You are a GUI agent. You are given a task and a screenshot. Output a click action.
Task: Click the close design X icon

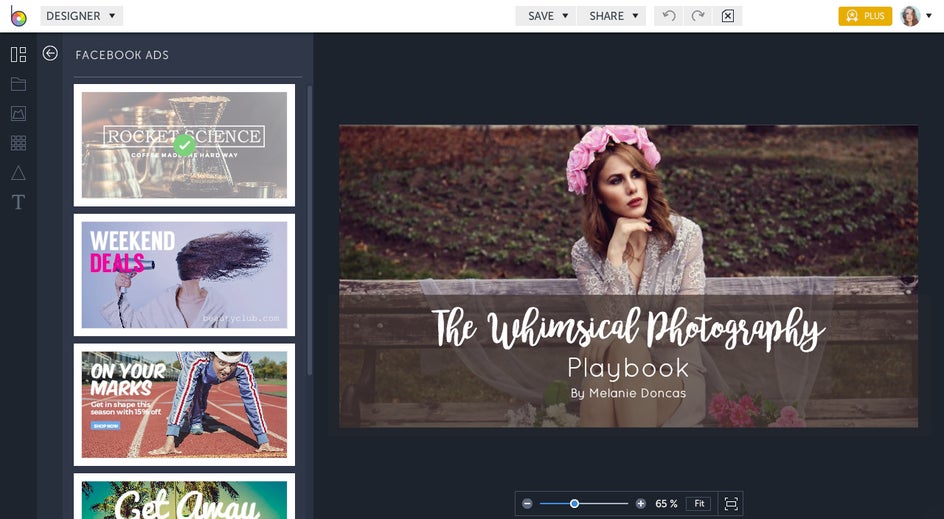(x=727, y=16)
